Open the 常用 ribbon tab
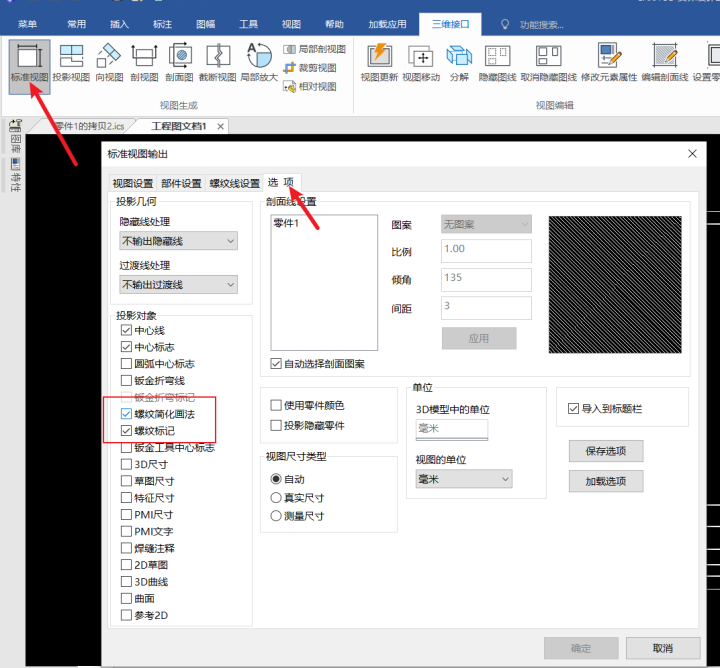This screenshot has width=720, height=668. (76, 24)
